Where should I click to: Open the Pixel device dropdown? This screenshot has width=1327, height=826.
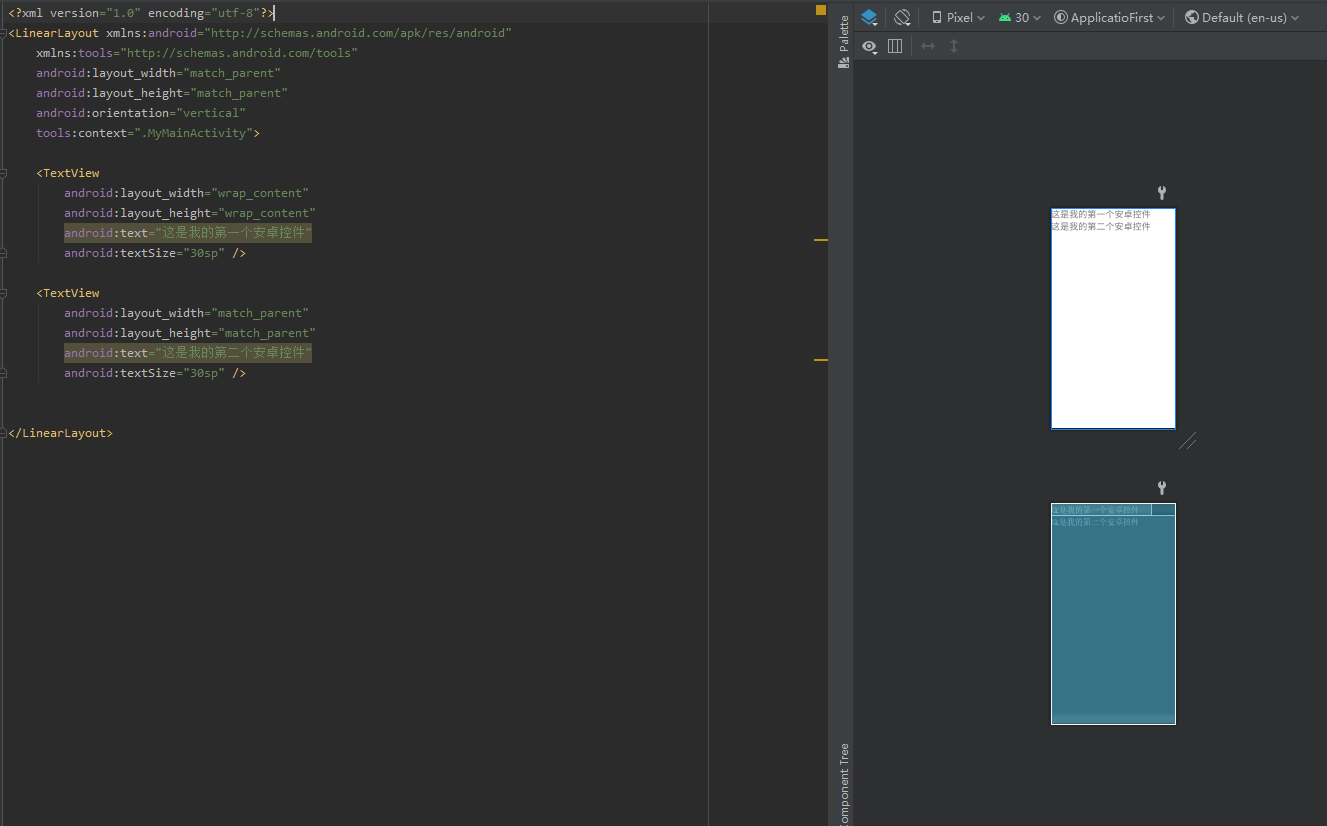(958, 17)
